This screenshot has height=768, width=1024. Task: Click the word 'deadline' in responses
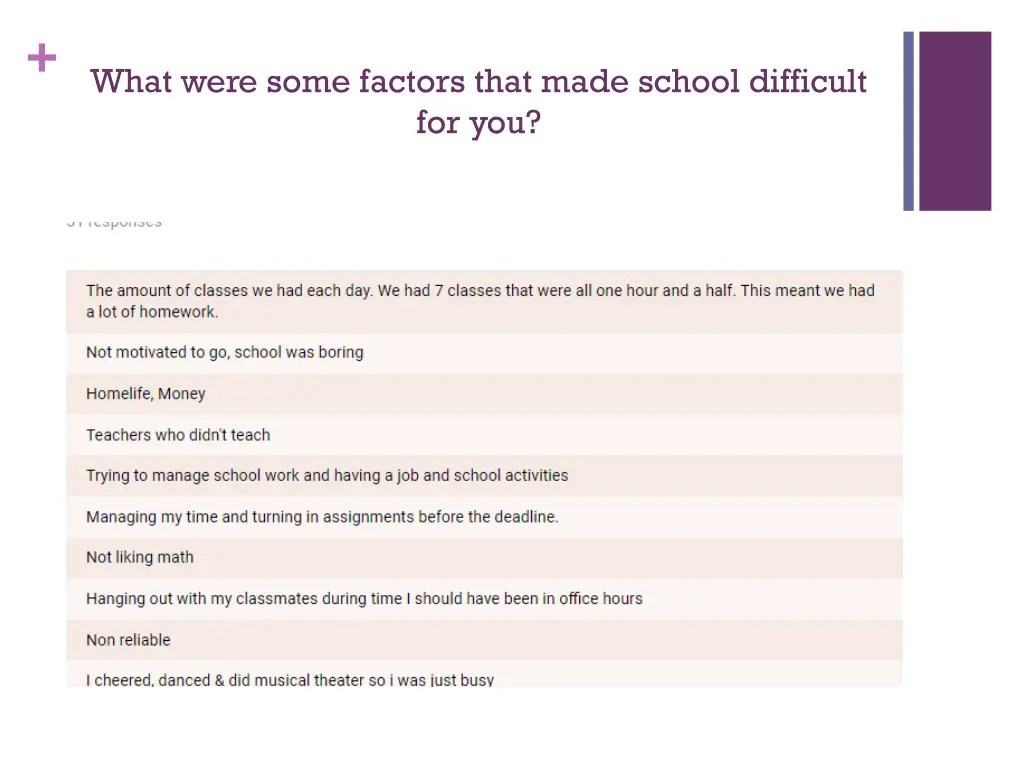tap(525, 517)
